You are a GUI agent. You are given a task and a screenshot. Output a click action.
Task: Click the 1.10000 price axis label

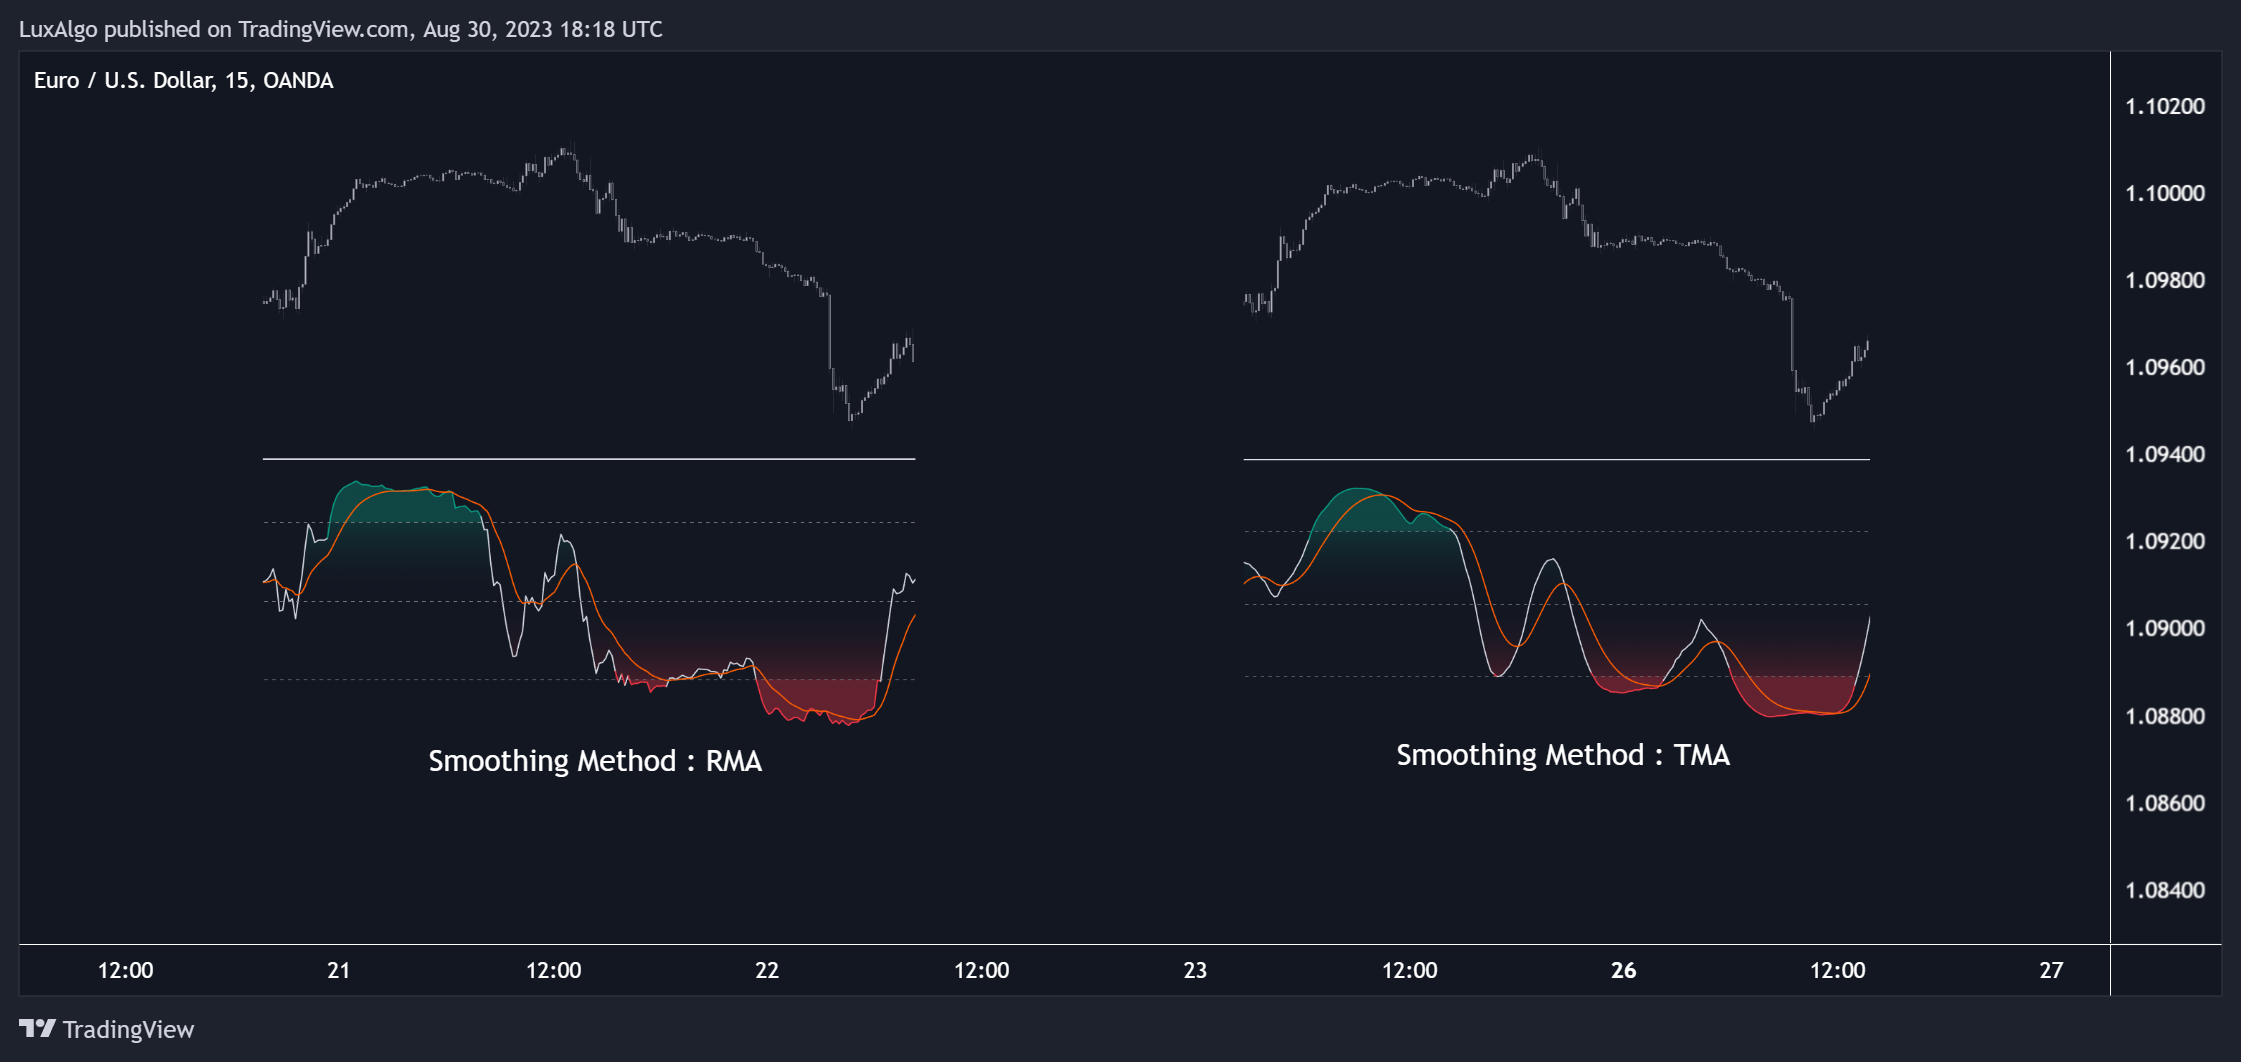(x=2165, y=193)
